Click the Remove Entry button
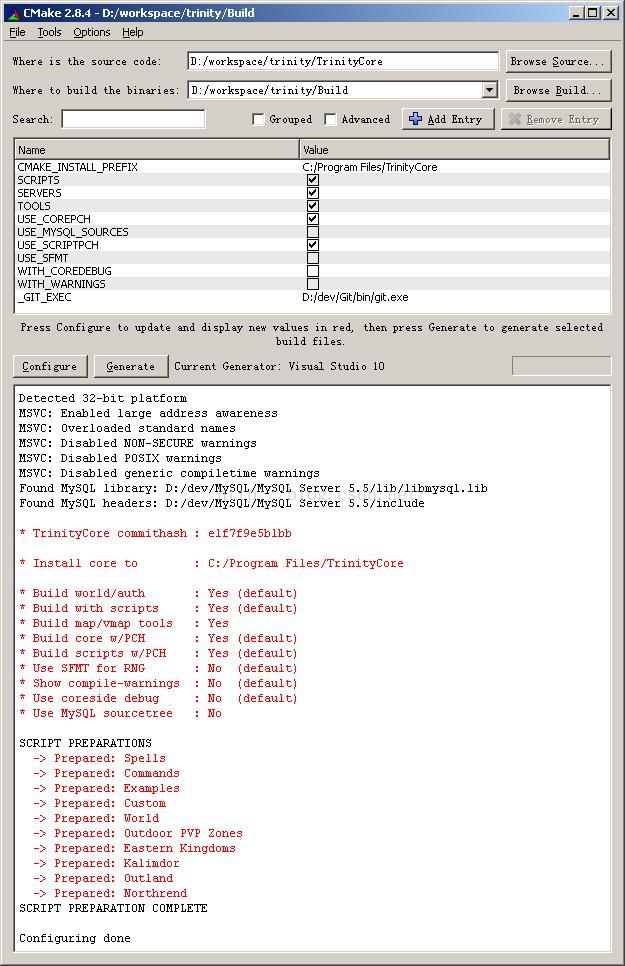This screenshot has width=625, height=966. tap(556, 119)
